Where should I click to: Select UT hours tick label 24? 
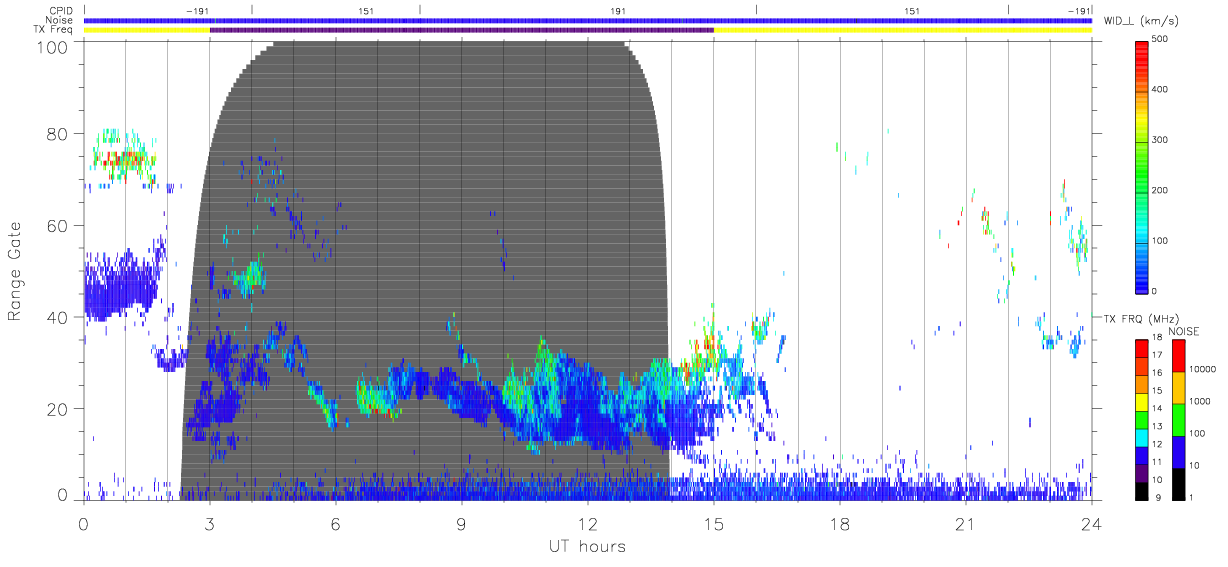1091,523
